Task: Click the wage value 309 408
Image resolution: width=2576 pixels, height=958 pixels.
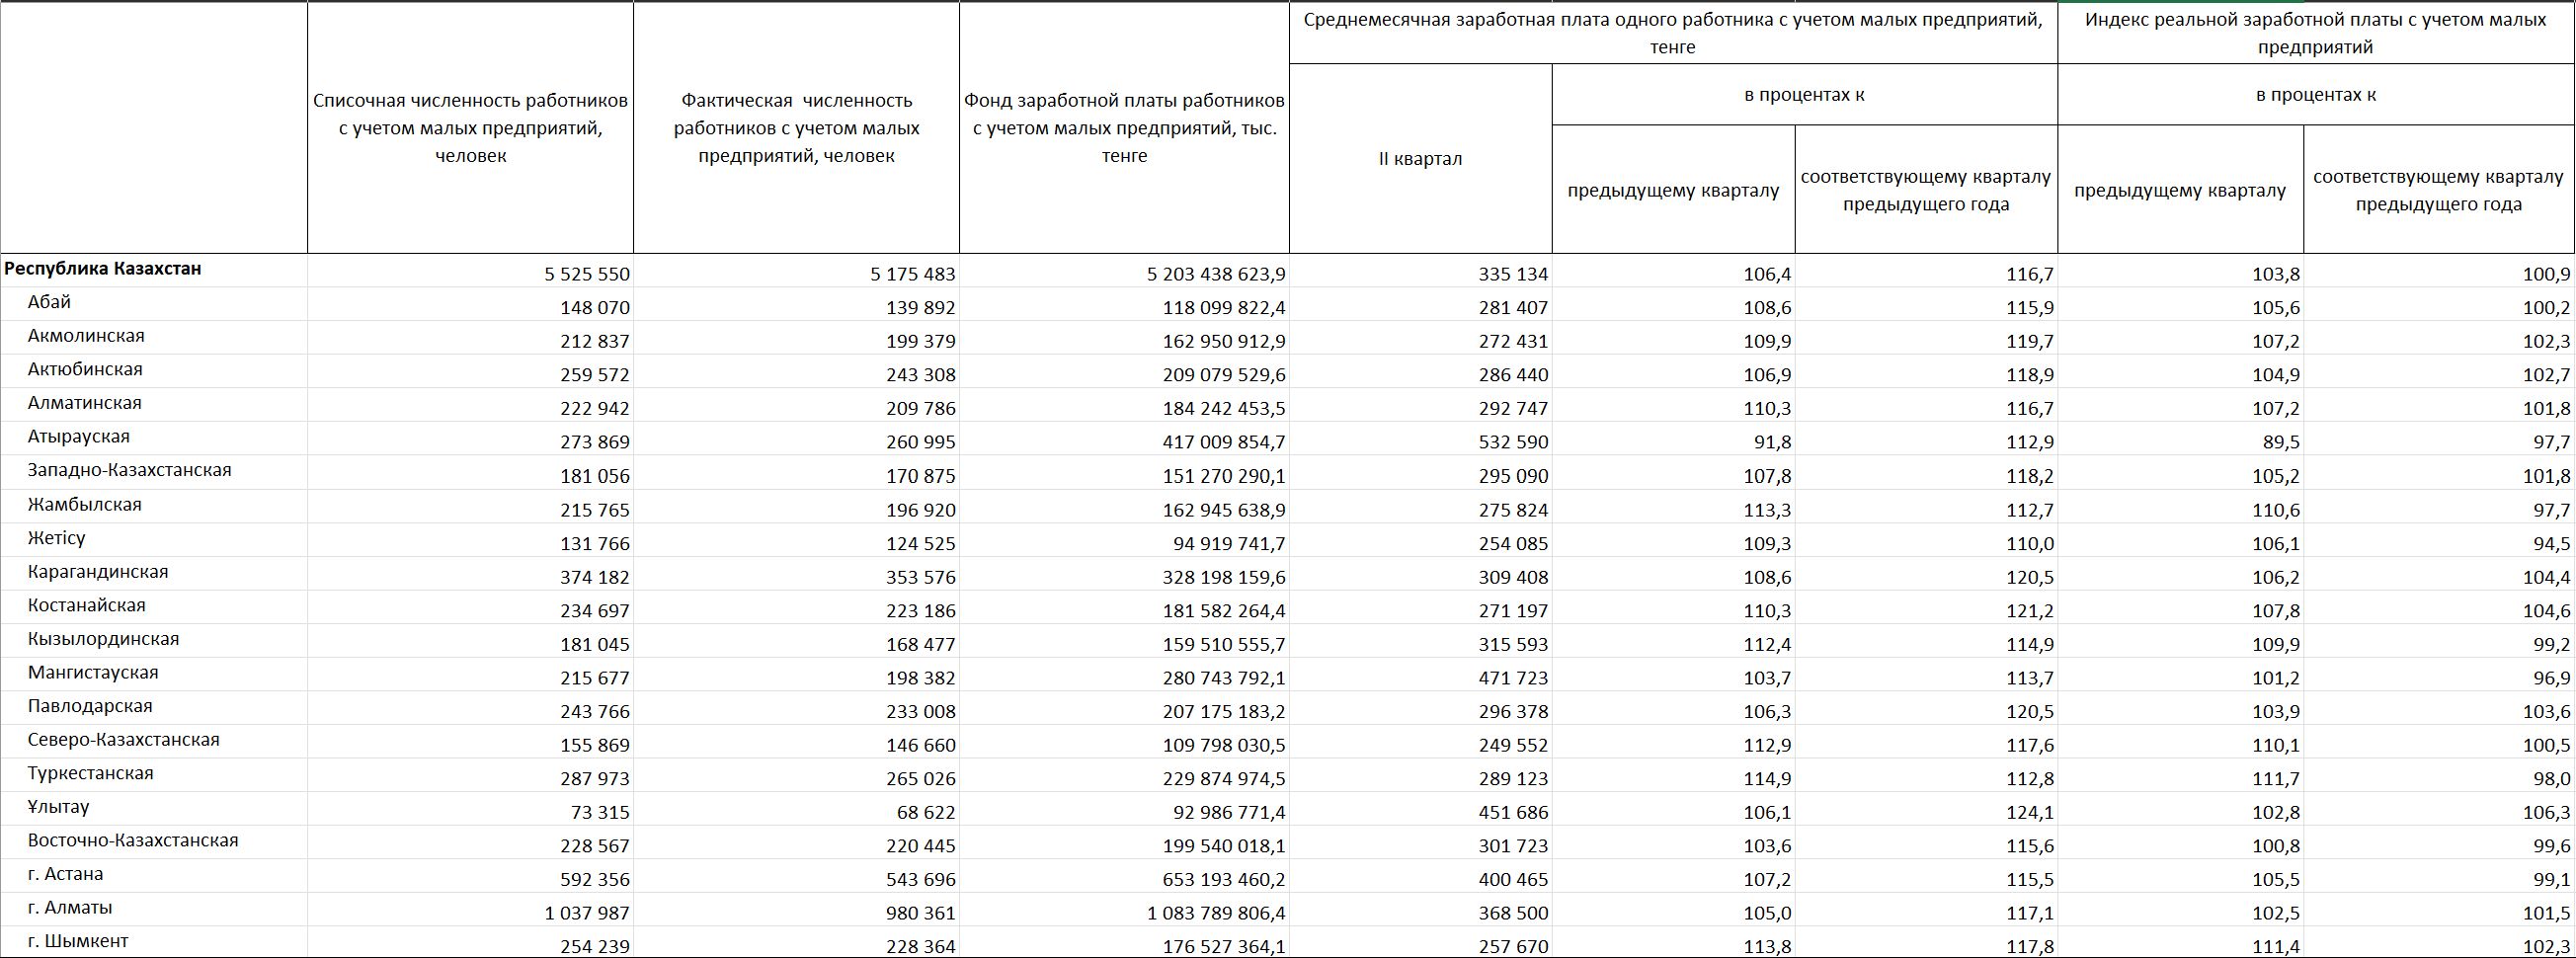Action: pos(1513,577)
